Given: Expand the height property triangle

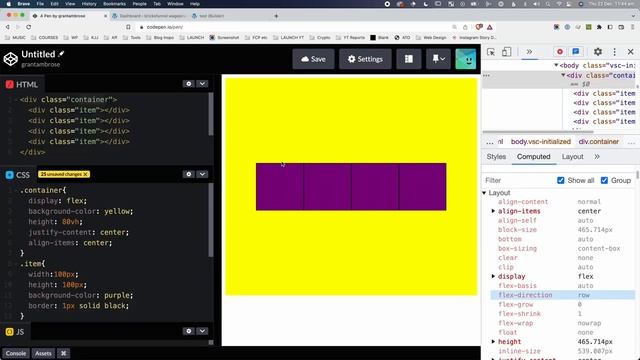Looking at the screenshot, I should 493,342.
